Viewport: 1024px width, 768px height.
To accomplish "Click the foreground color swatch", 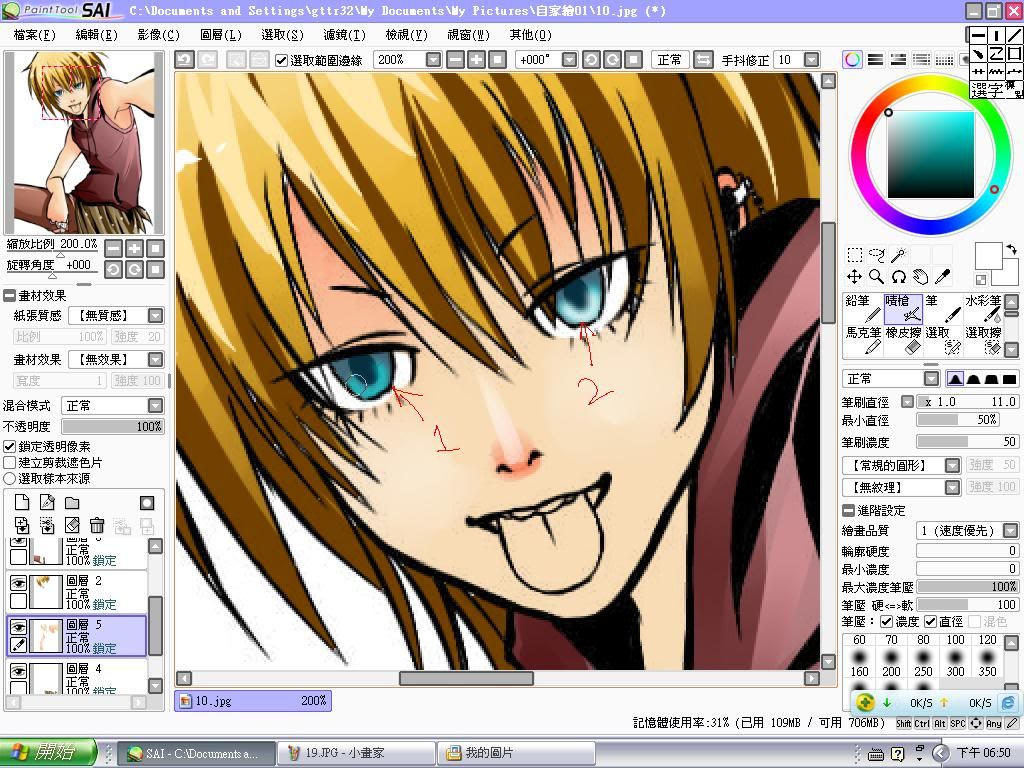I will (987, 255).
